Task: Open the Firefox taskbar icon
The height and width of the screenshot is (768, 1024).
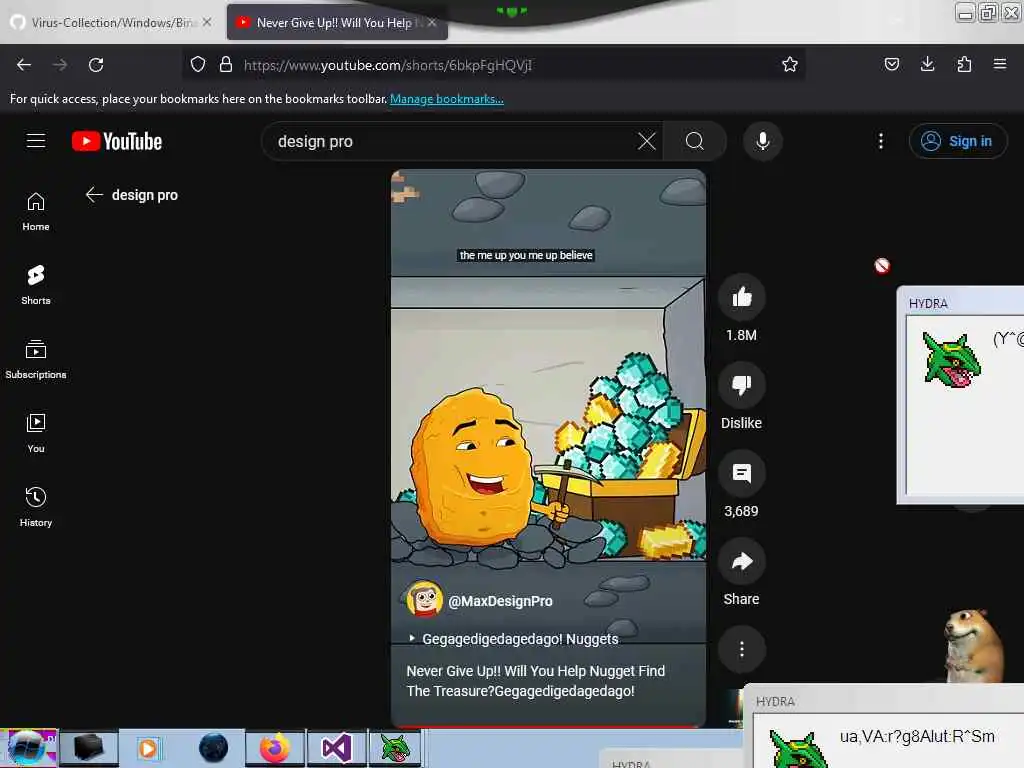Action: pos(274,748)
